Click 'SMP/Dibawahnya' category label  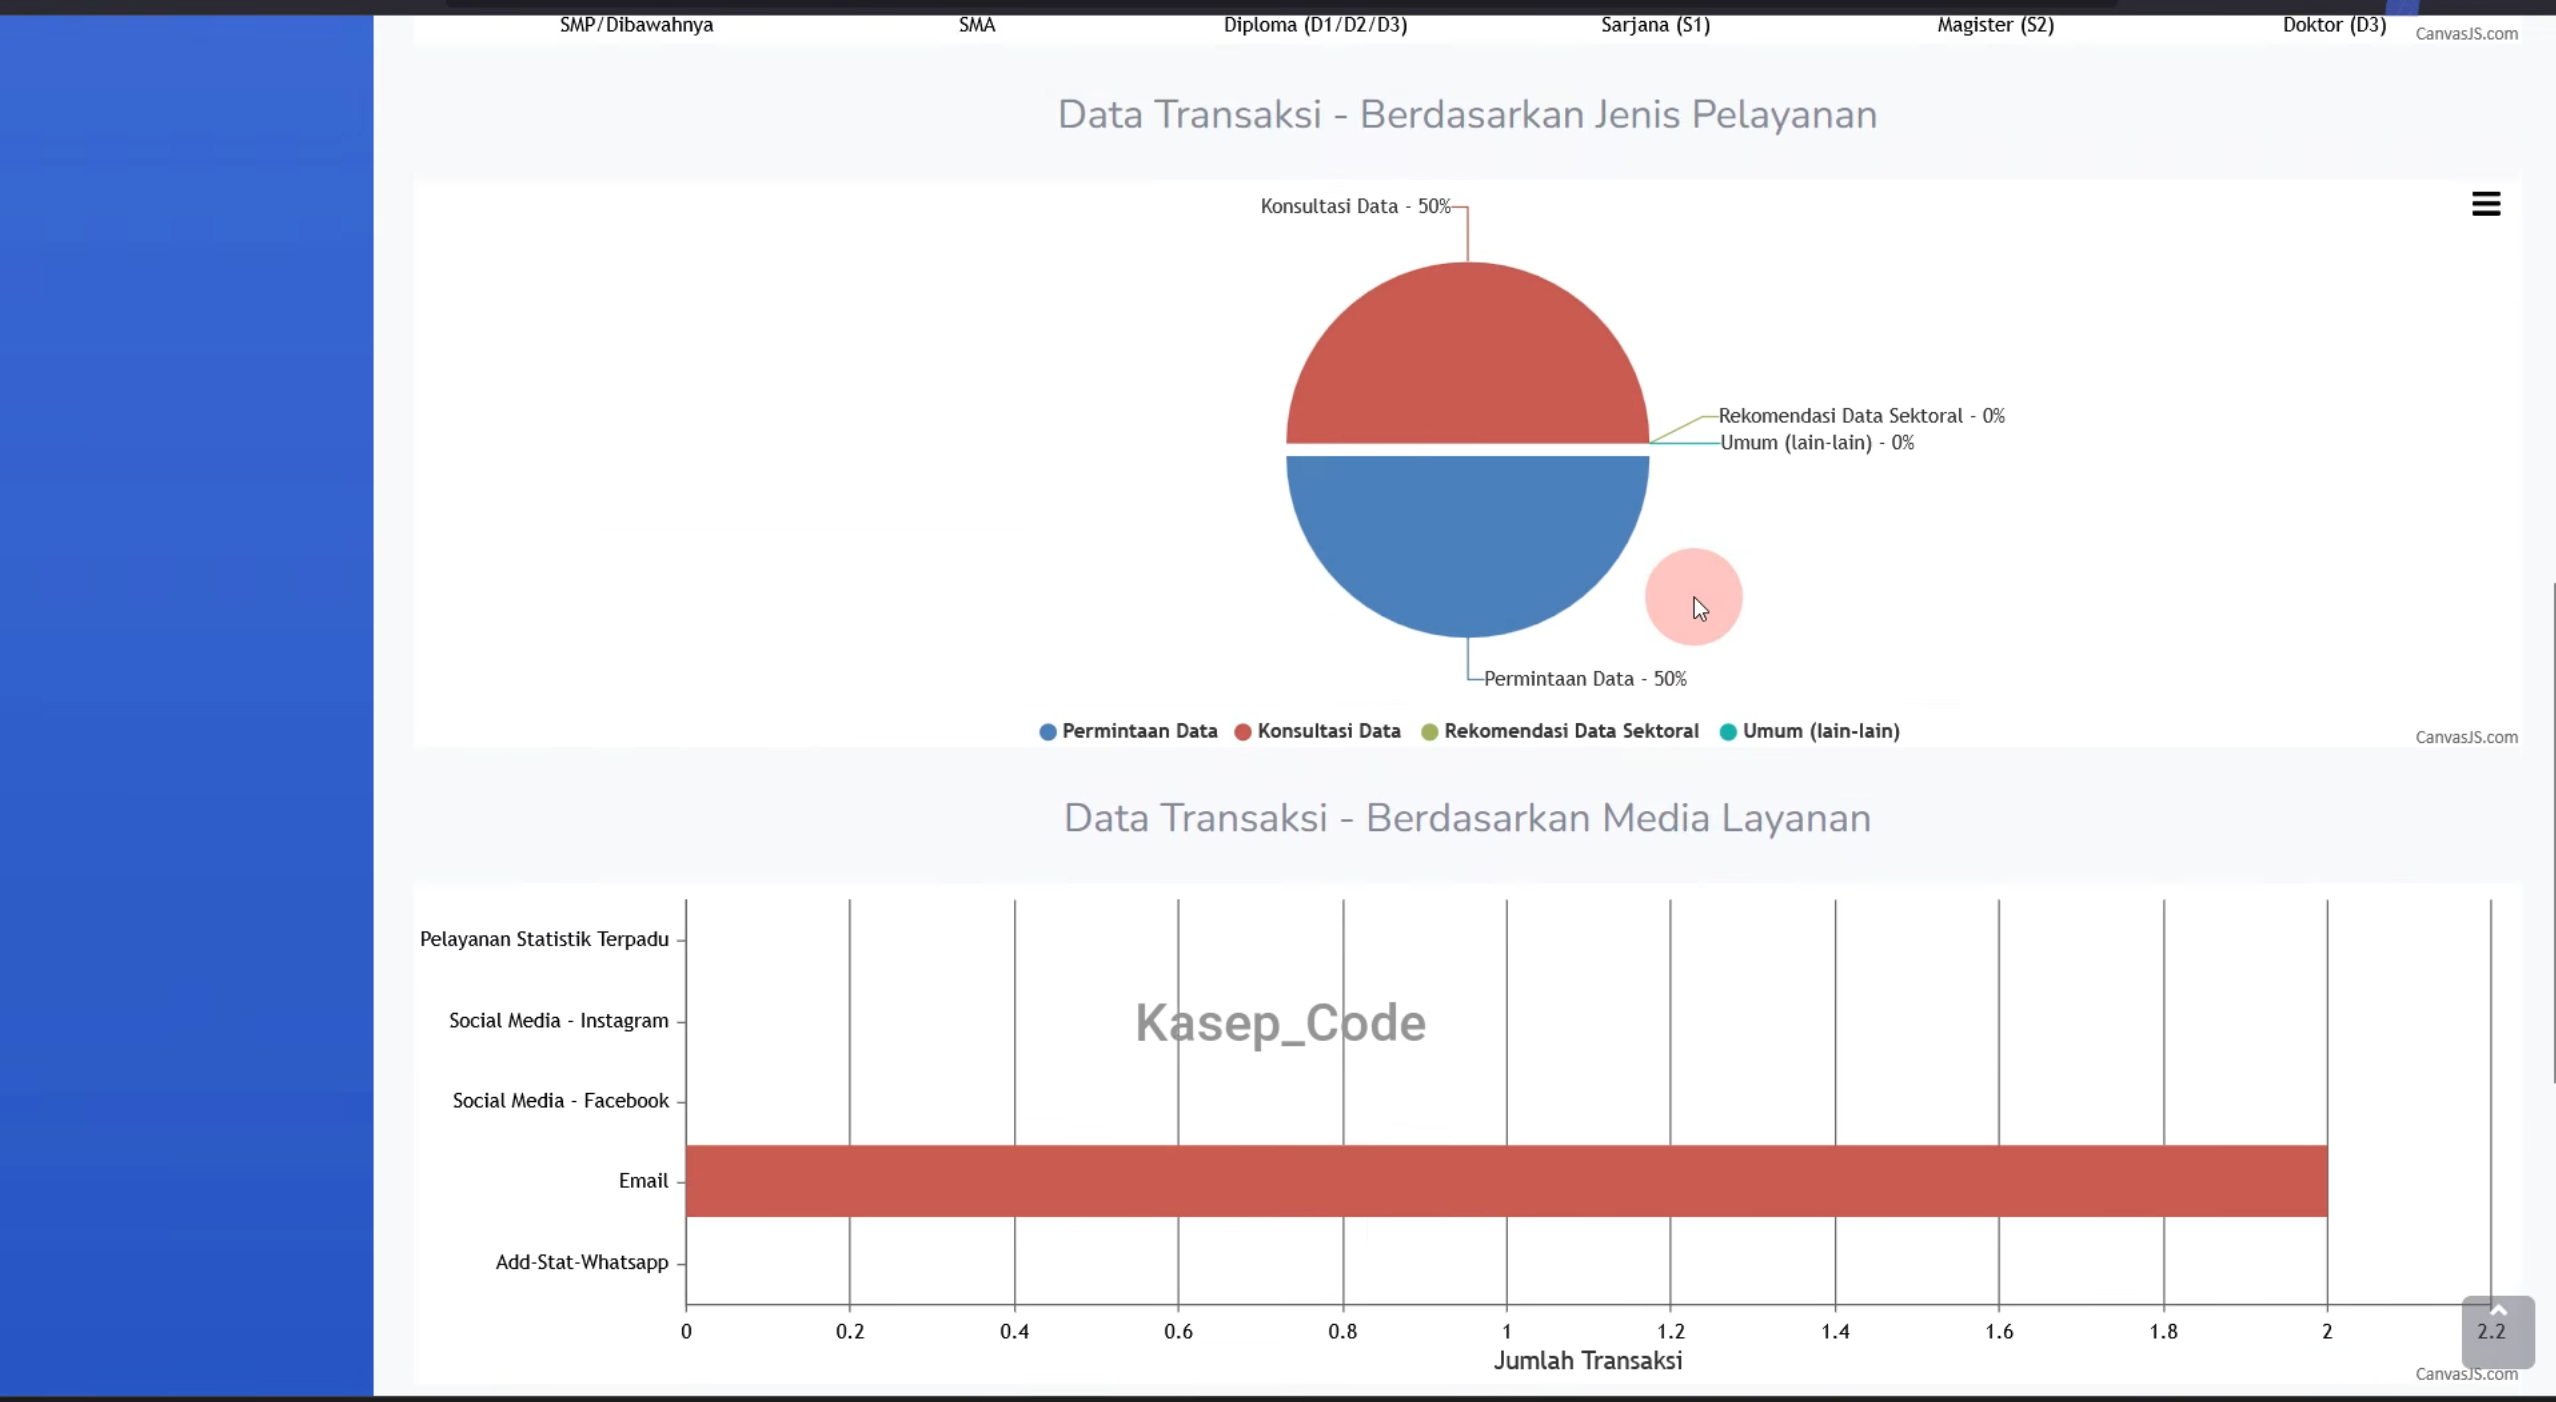pos(636,25)
